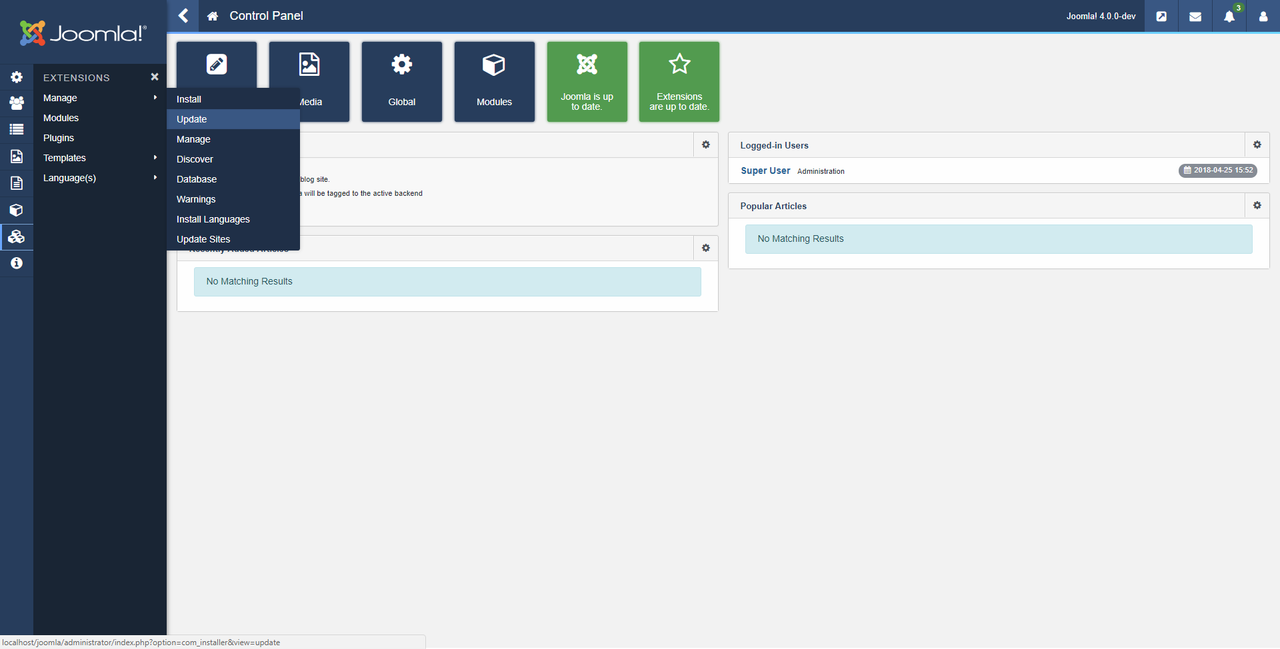Image resolution: width=1280 pixels, height=649 pixels.
Task: Click the new article pencil quick icon
Action: click(x=217, y=65)
